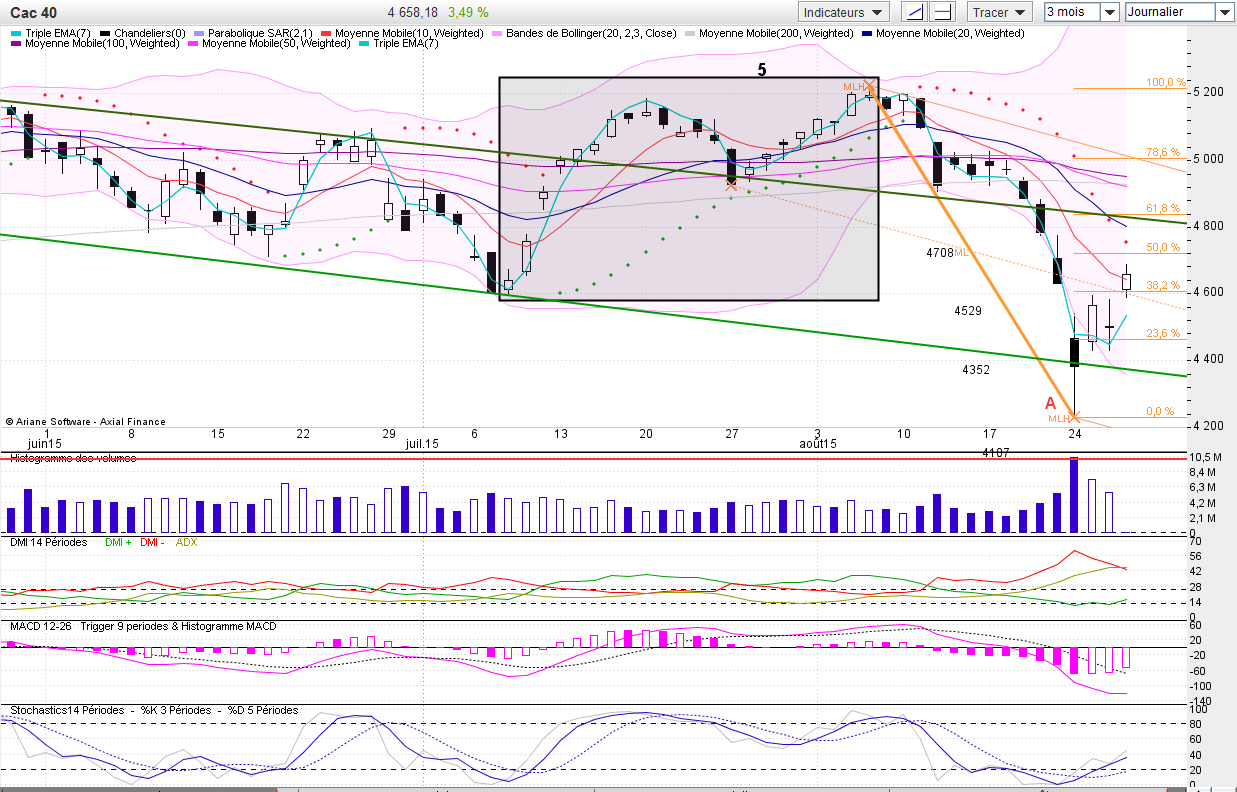
Task: Click the 23,6 % Fibonacci level label
Action: (x=1165, y=333)
